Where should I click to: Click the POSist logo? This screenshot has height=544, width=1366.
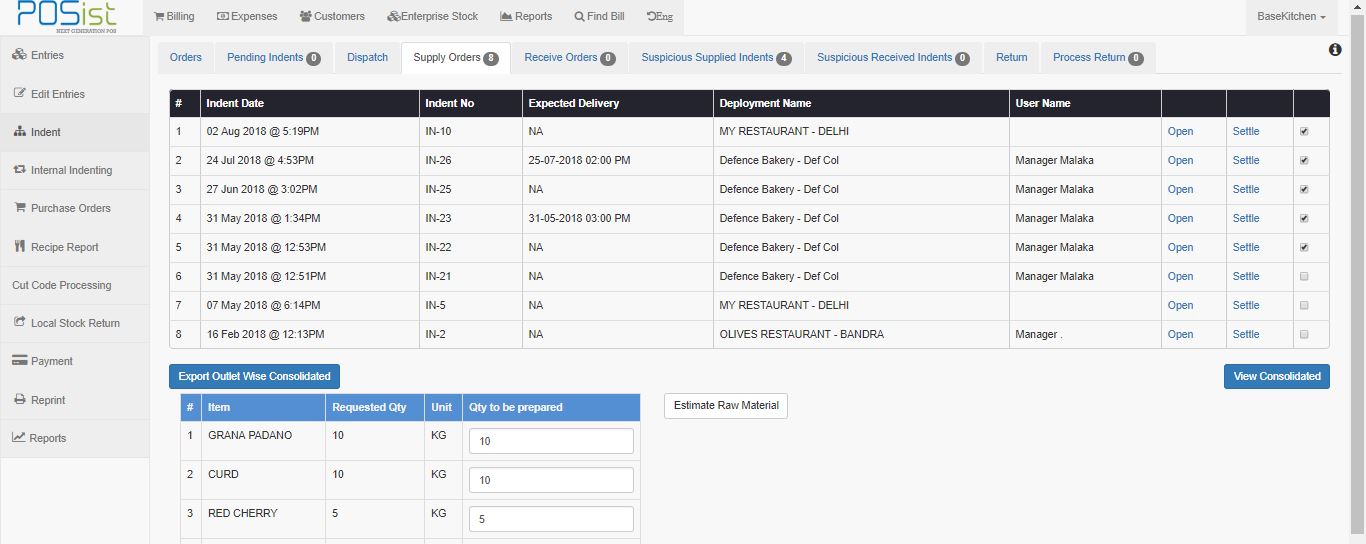tap(66, 16)
